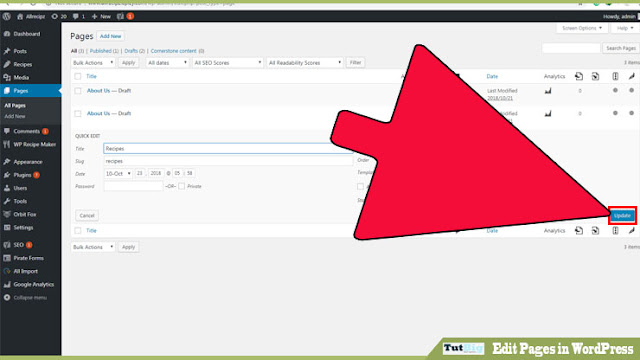The width and height of the screenshot is (640, 360).
Task: Click All Pages submenu link
Action: [x=15, y=105]
